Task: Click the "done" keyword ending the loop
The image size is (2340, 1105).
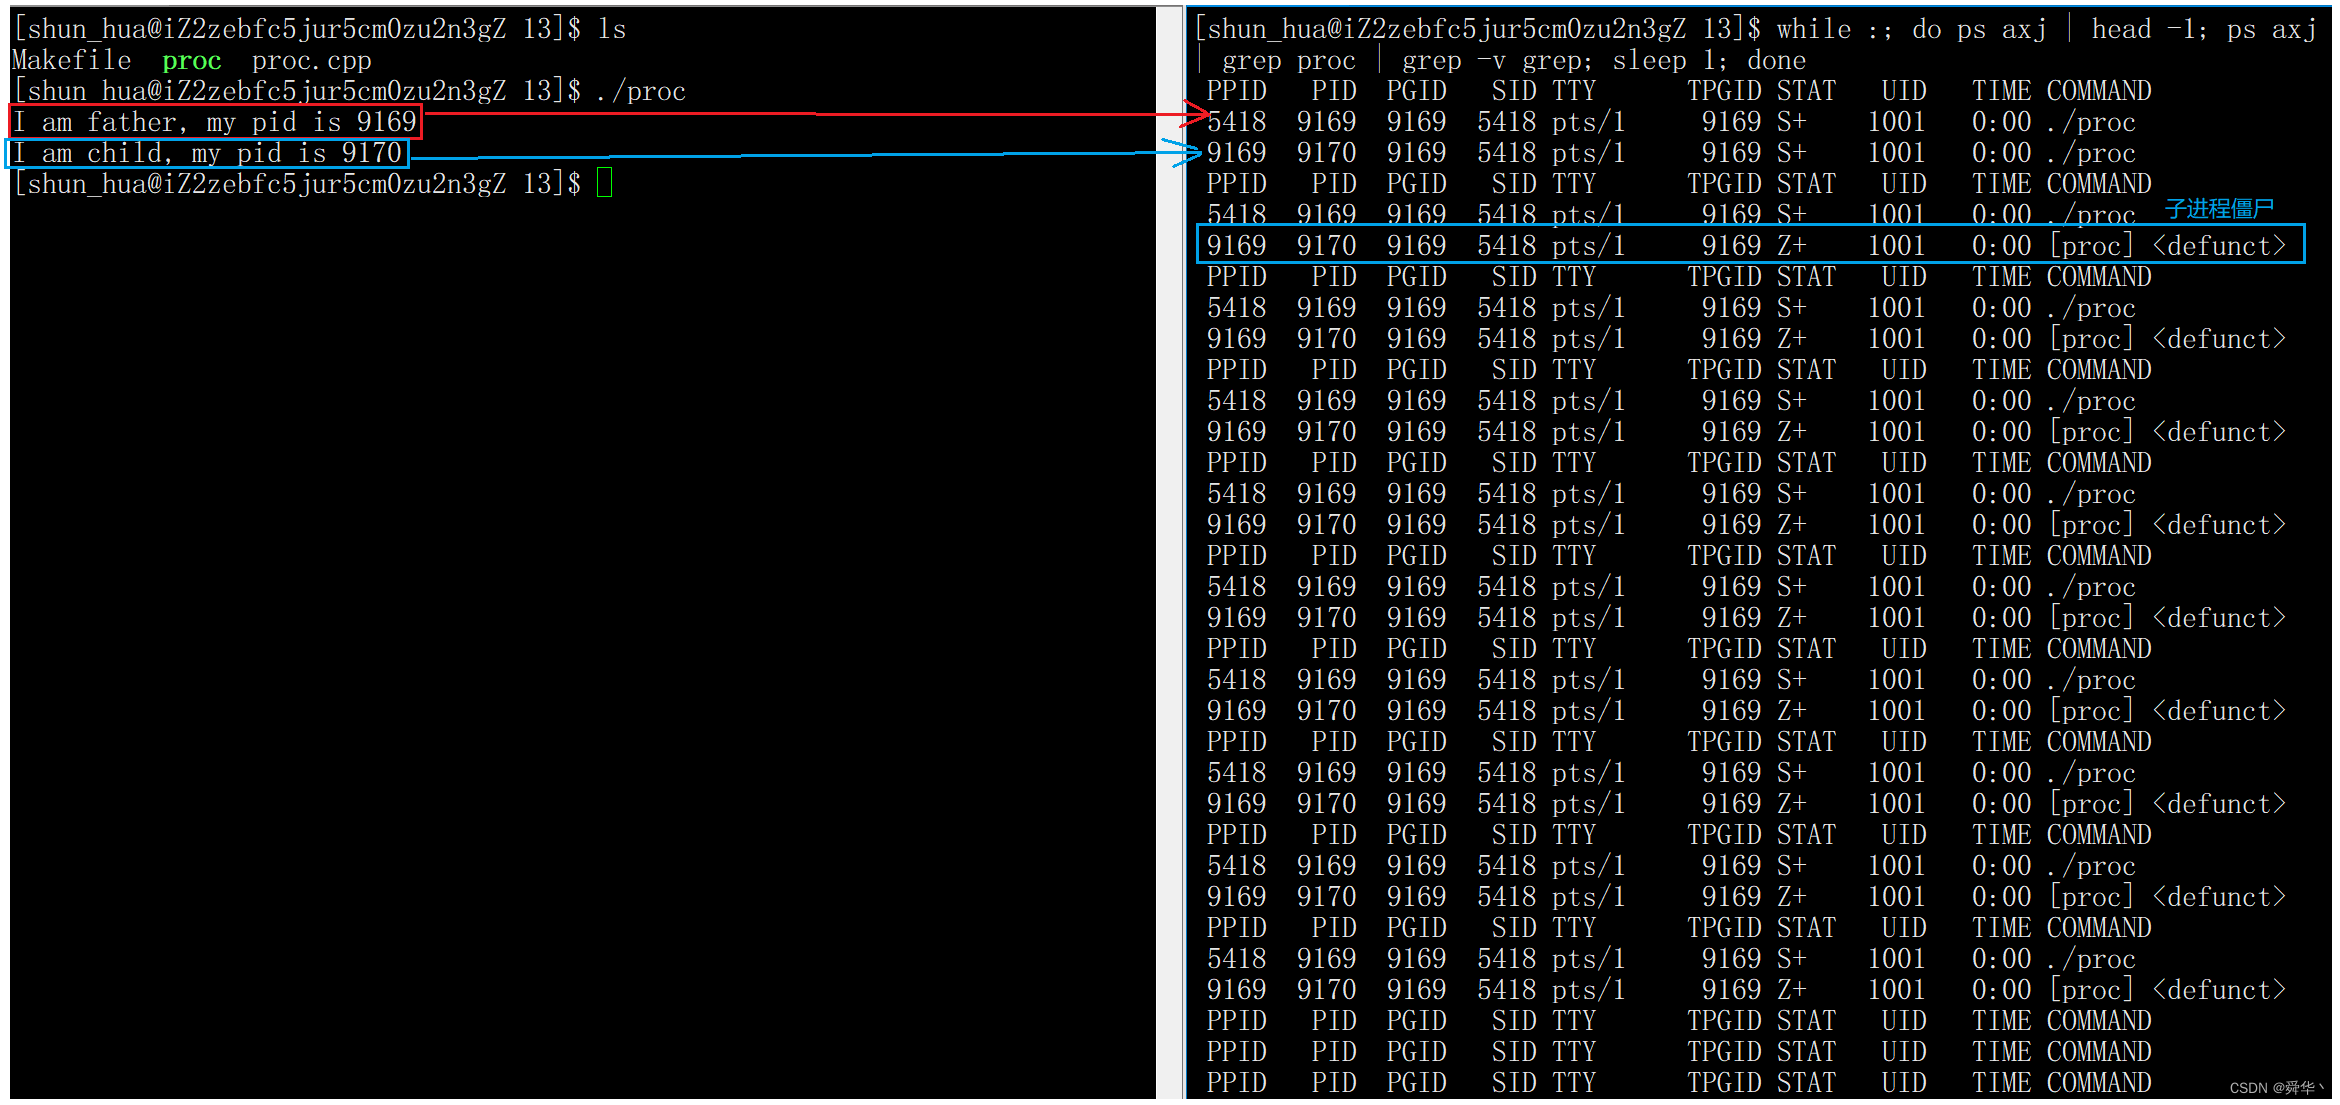Action: [1777, 61]
